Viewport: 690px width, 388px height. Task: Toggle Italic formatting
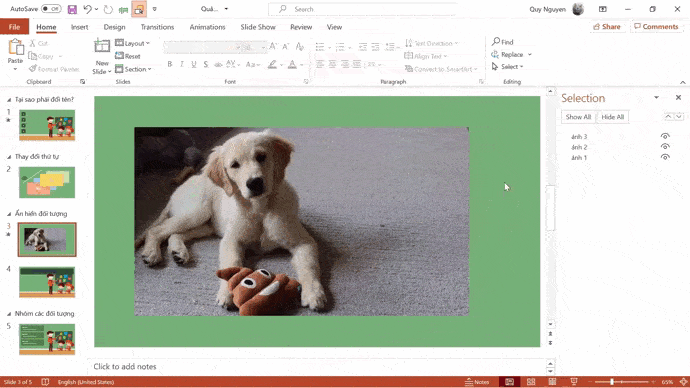pos(182,64)
